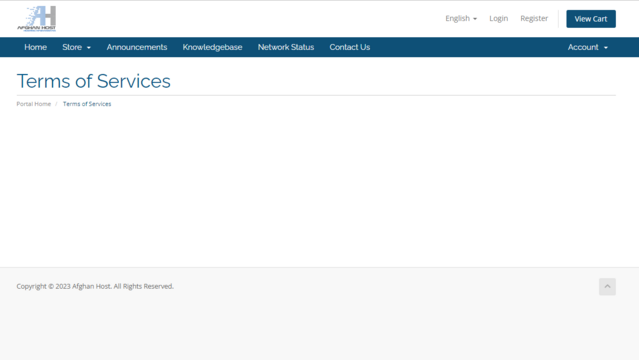The image size is (639, 360).
Task: Click the caret next to English
Action: (x=475, y=19)
